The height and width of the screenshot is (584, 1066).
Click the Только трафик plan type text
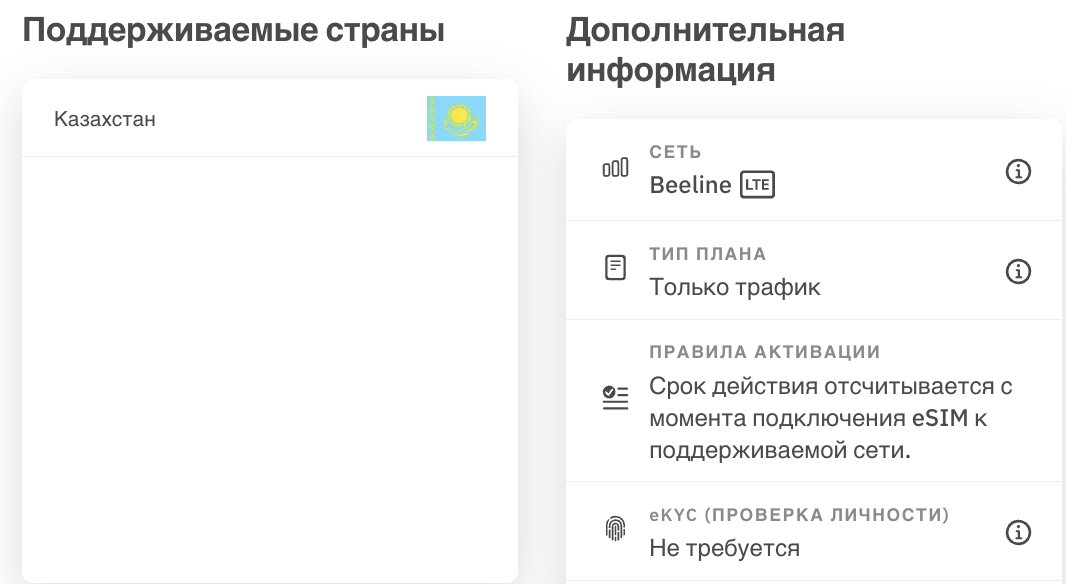[735, 287]
